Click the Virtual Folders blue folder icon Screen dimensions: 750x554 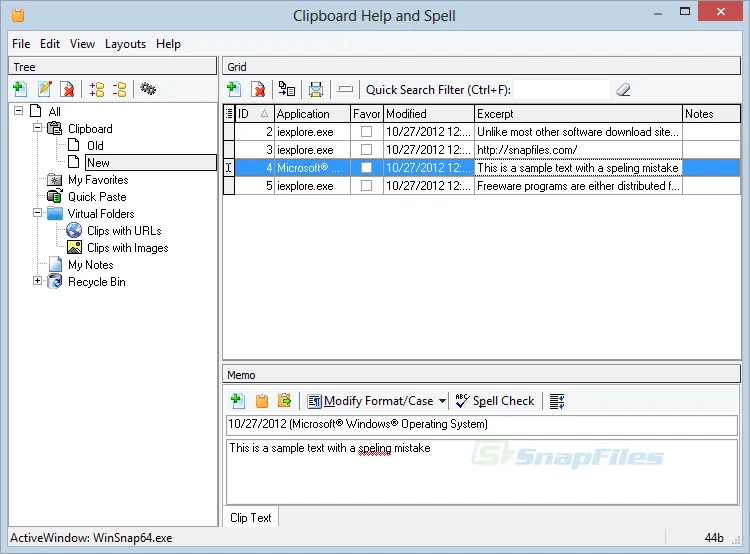55,213
